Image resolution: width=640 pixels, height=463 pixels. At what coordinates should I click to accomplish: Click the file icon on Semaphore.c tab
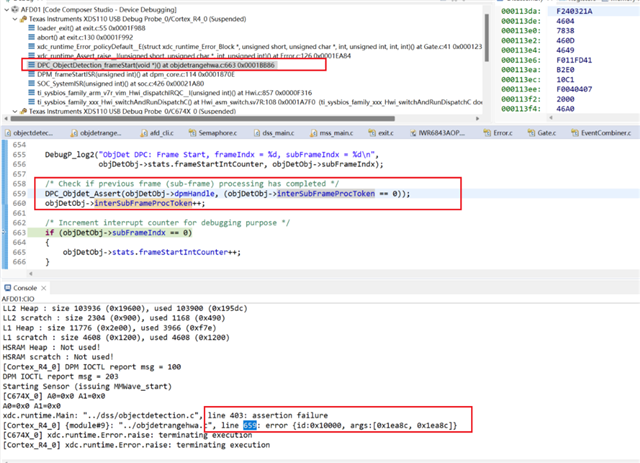tap(192, 133)
